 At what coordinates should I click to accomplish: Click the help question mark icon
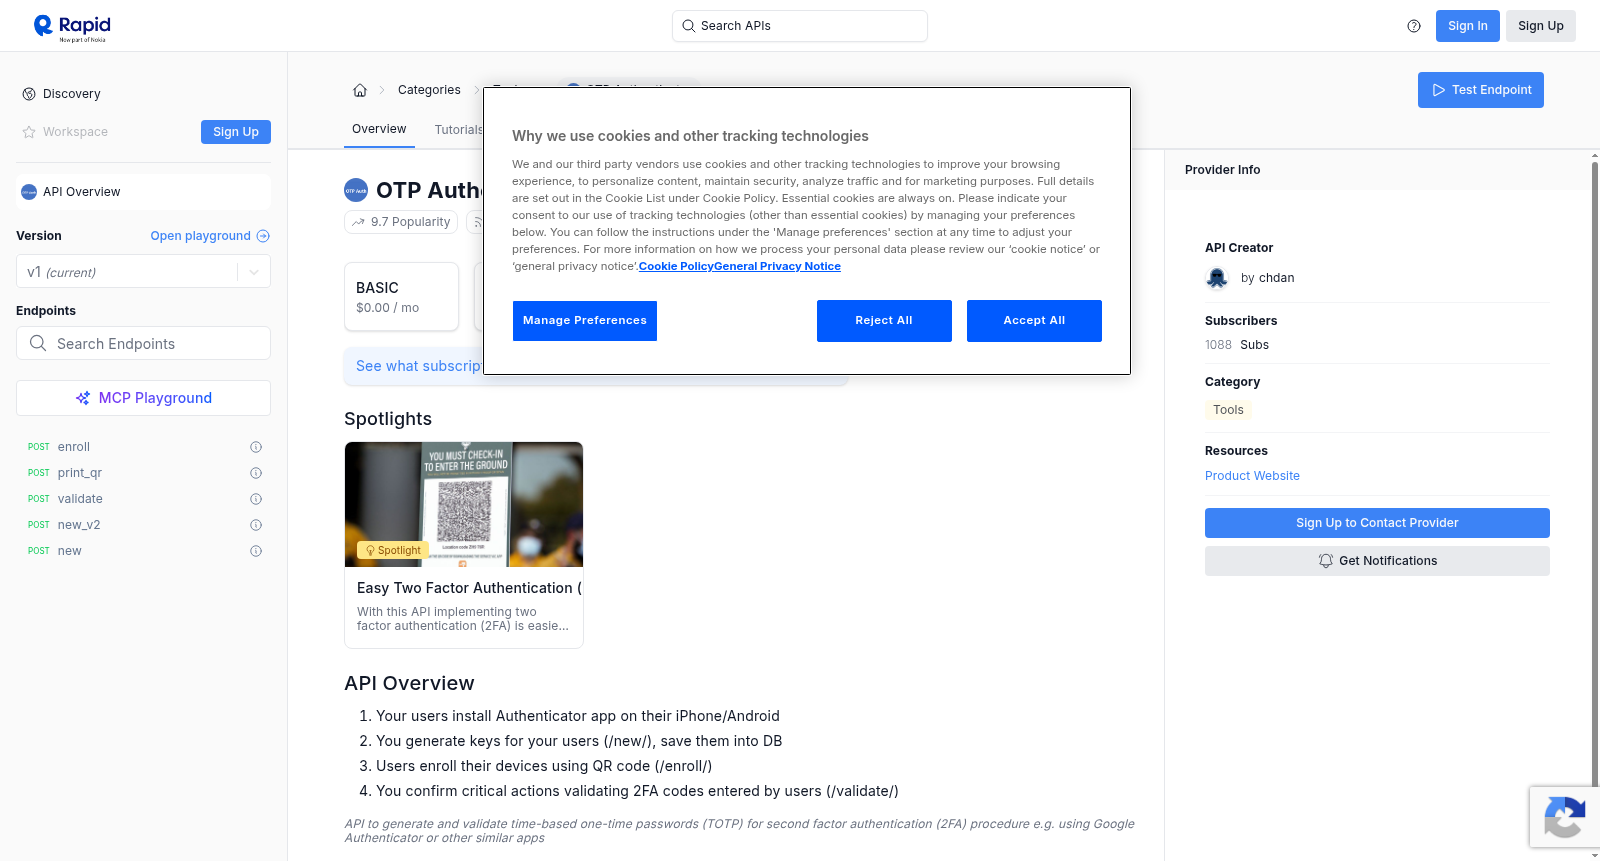[x=1414, y=26]
